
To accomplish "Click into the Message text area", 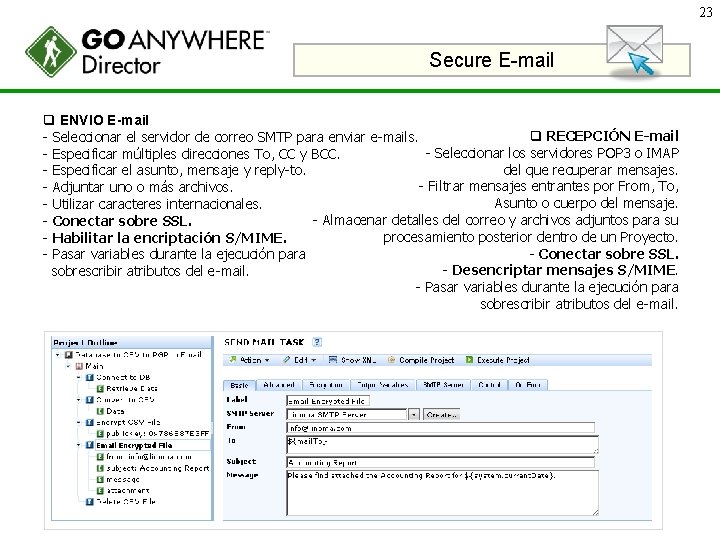I will pyautogui.click(x=442, y=492).
